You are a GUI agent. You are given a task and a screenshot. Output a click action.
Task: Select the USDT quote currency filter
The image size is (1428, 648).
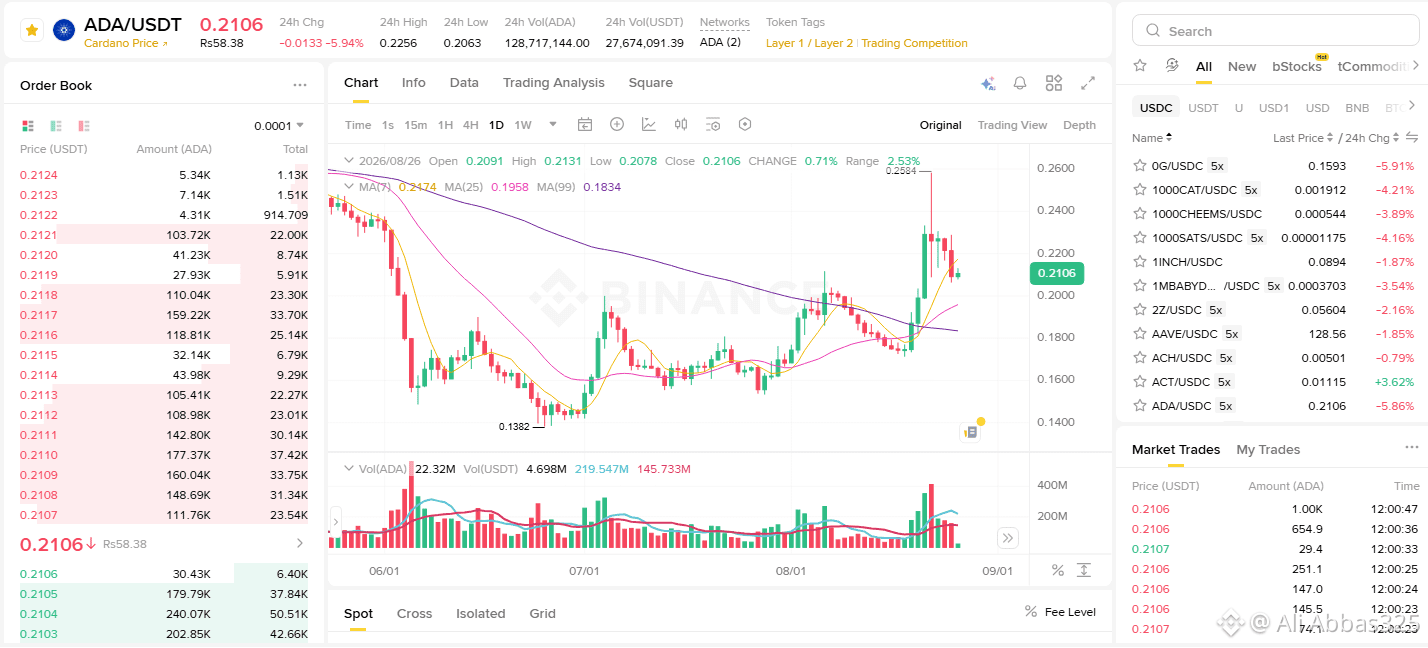[x=1203, y=108]
